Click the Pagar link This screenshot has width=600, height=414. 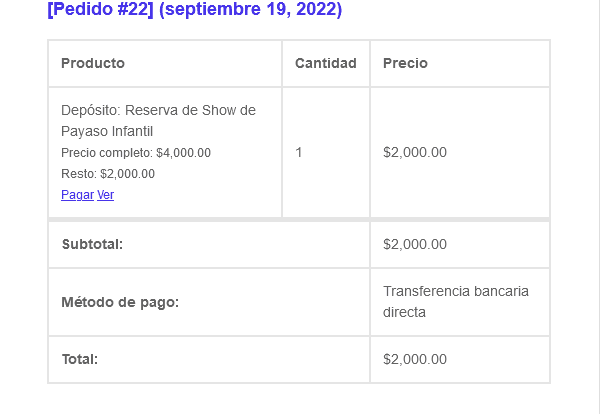click(x=77, y=195)
